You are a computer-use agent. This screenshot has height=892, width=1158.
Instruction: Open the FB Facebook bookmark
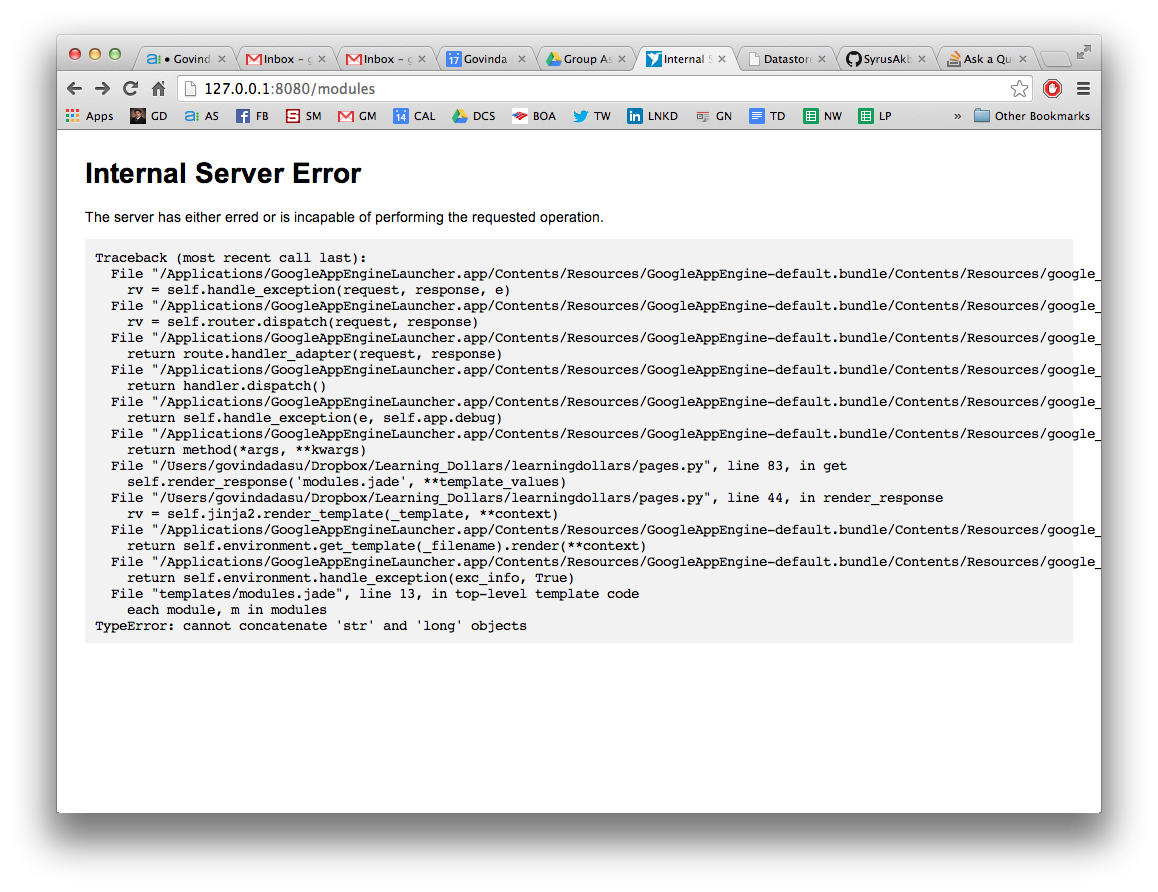coord(252,116)
